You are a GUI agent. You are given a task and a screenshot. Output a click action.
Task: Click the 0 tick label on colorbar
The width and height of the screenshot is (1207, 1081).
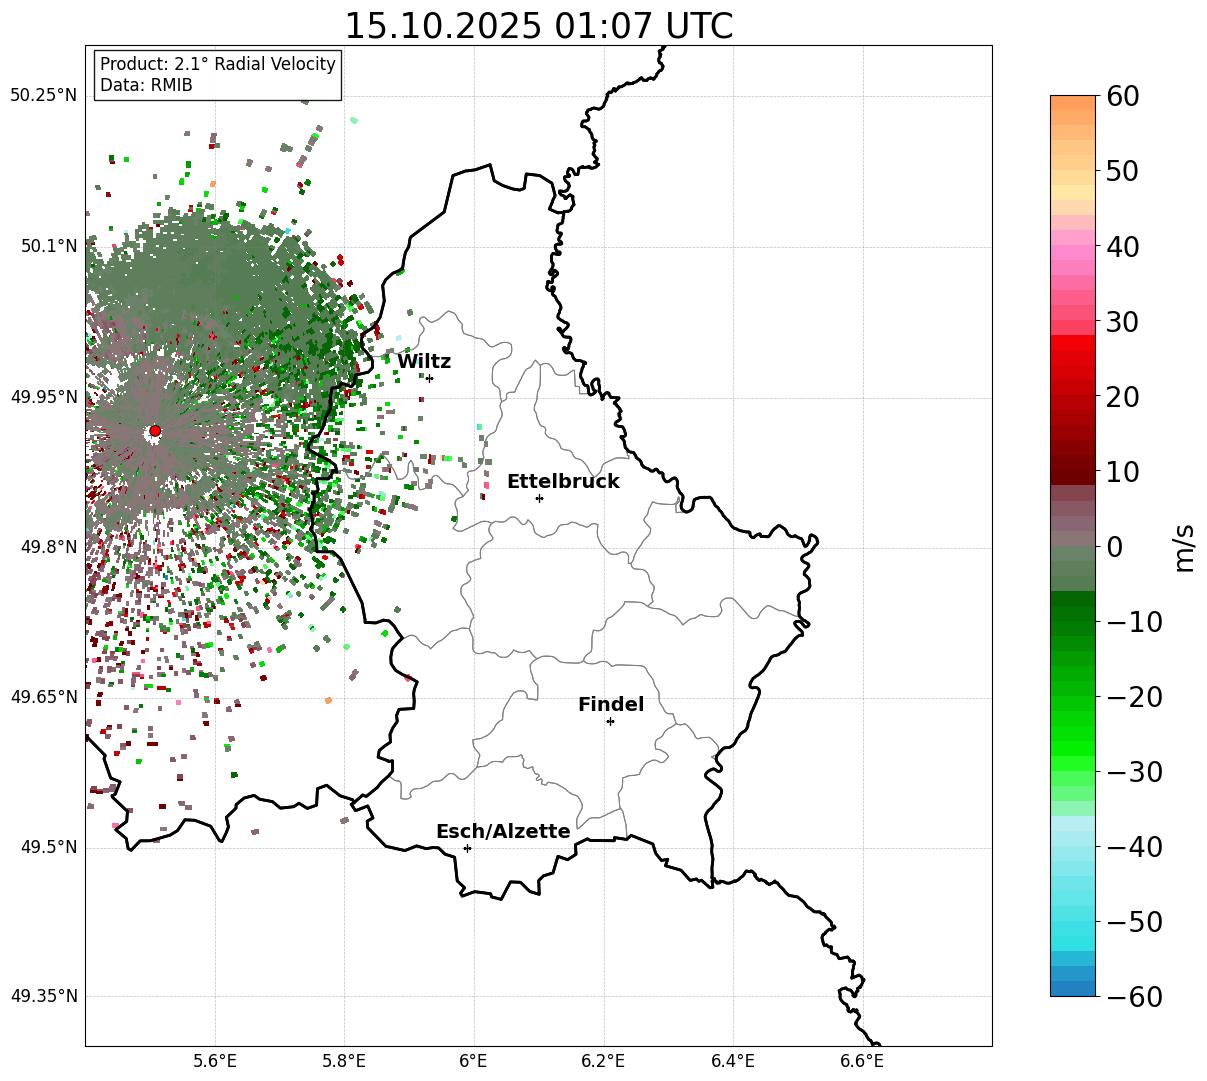(x=1114, y=547)
